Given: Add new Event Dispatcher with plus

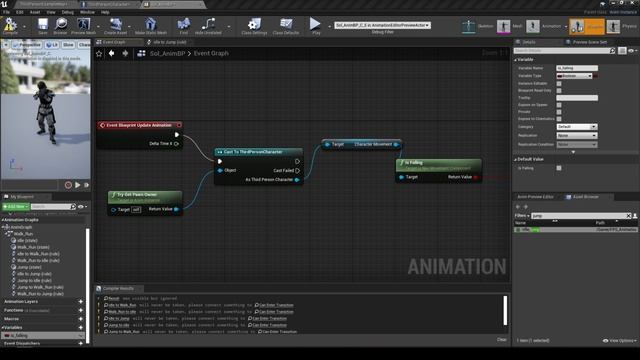Looking at the screenshot, I should pos(81,344).
